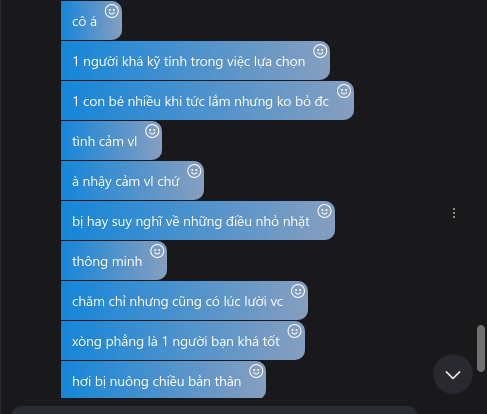Select "hơi bị nuông chiều bản thân" bubble
The width and height of the screenshot is (487, 414).
pos(163,380)
